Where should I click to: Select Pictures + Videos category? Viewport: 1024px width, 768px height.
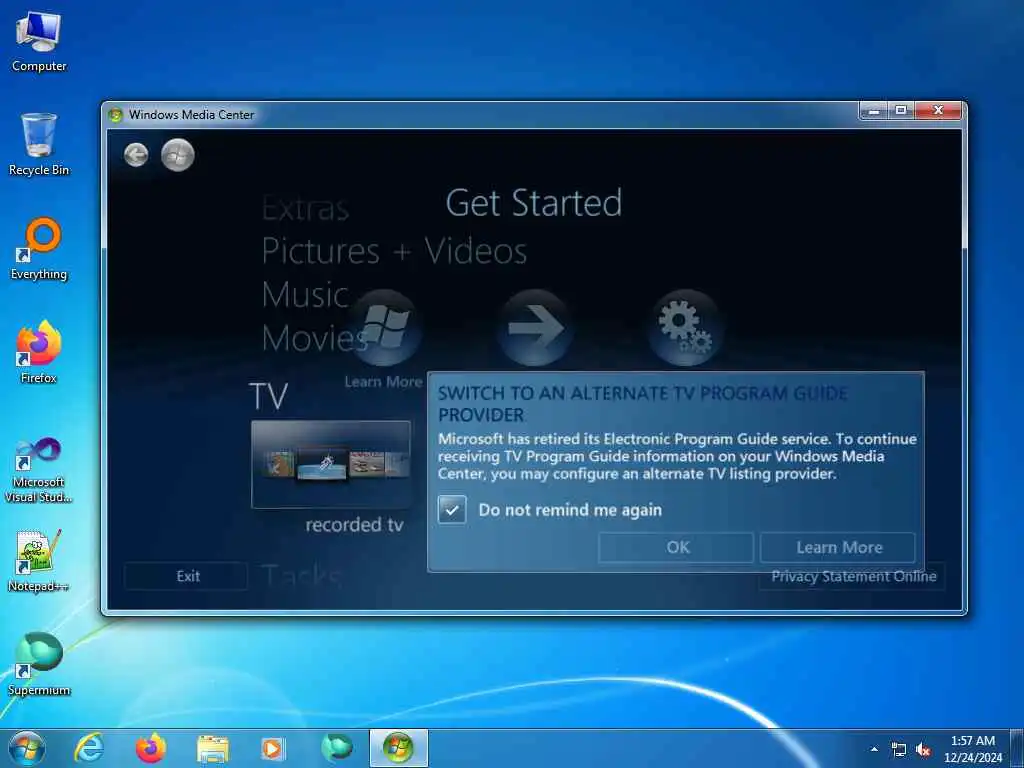[394, 251]
